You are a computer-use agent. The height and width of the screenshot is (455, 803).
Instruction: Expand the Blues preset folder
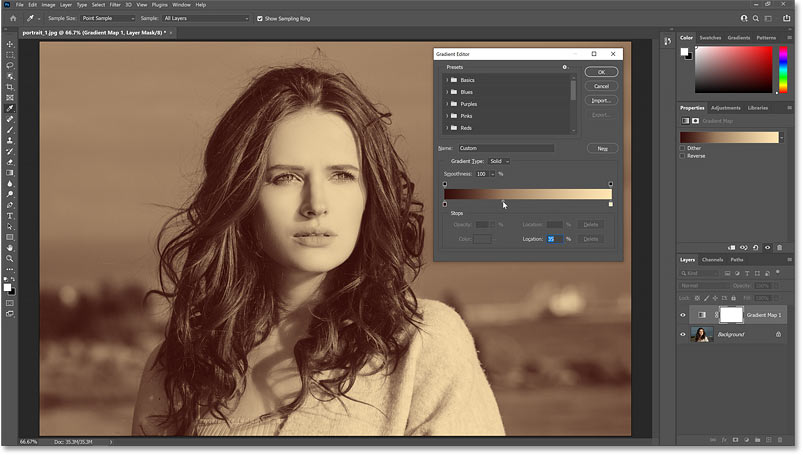(x=447, y=92)
